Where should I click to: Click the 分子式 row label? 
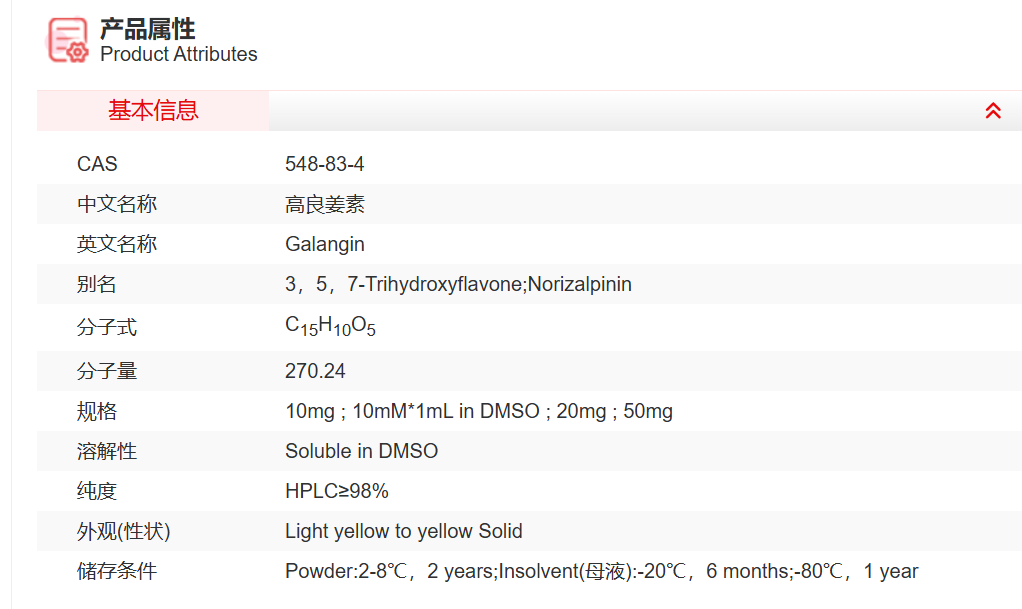pos(107,327)
